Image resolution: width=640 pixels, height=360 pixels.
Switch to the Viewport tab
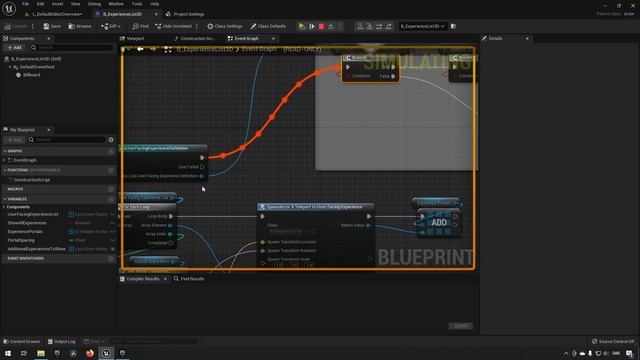pos(135,38)
